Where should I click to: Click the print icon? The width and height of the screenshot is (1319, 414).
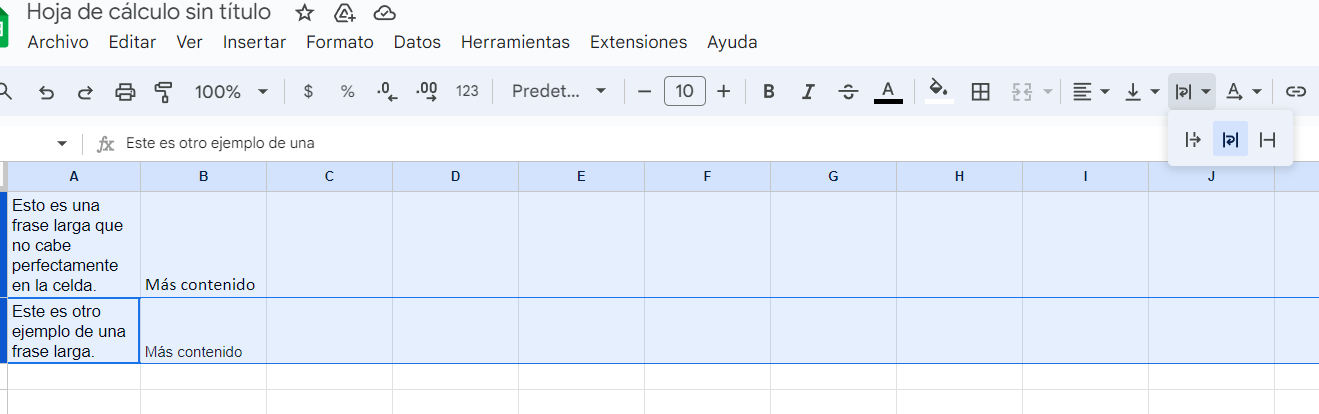(125, 92)
